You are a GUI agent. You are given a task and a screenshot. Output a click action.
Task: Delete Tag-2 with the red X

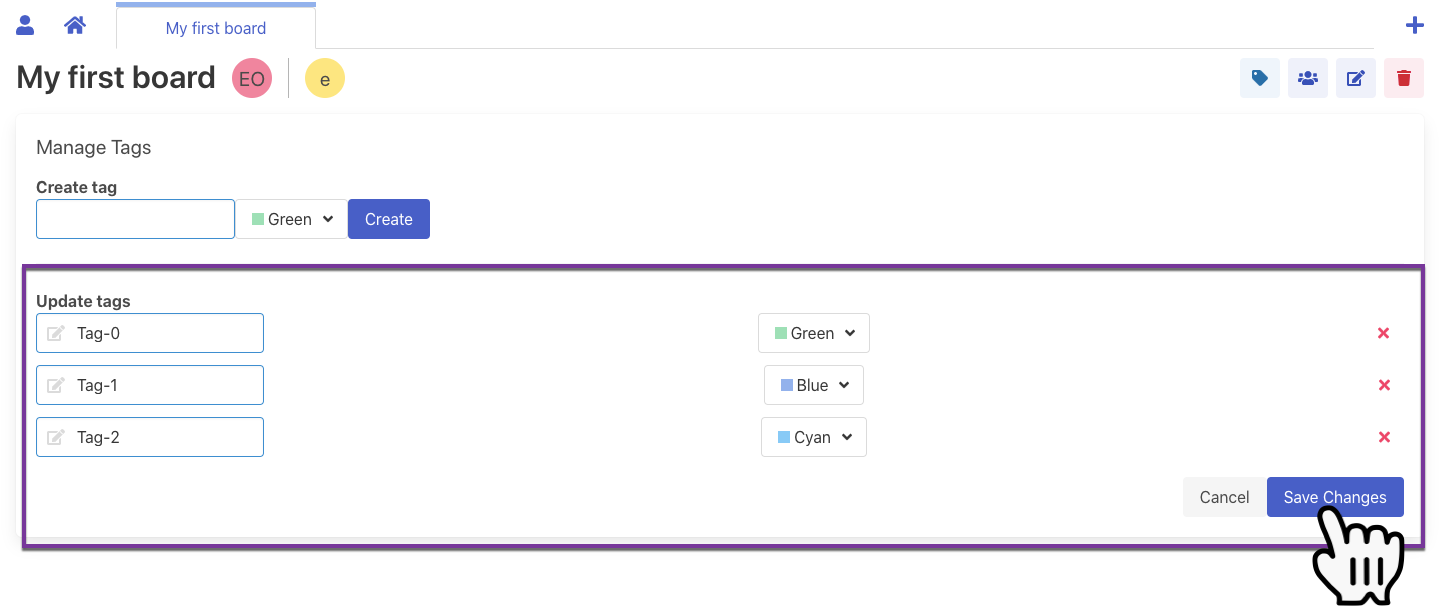(x=1384, y=437)
